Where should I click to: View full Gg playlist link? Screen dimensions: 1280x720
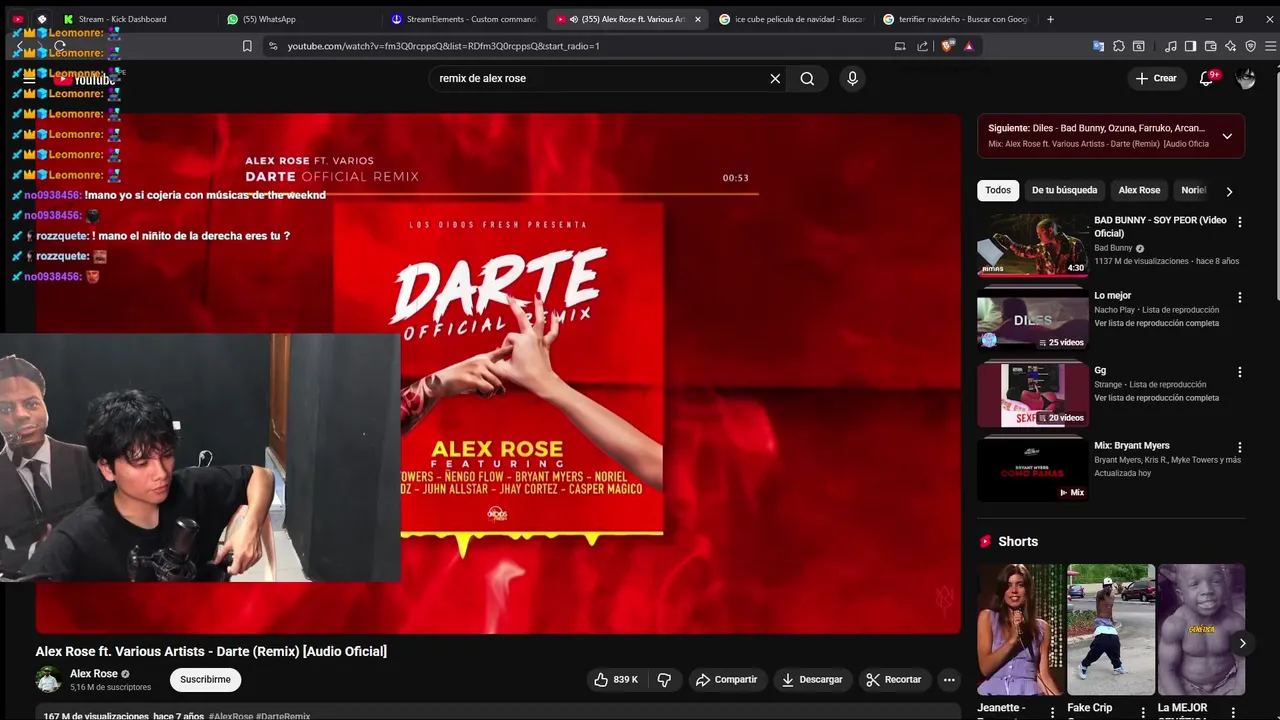(1156, 398)
